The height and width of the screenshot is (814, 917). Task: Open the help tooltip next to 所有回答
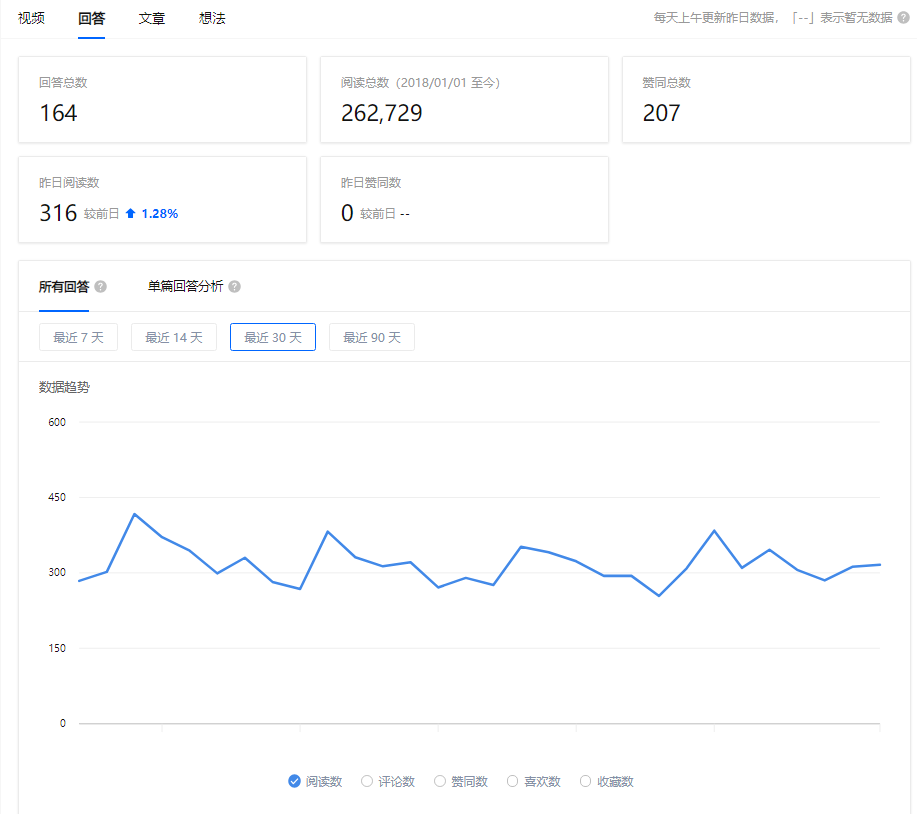(102, 285)
